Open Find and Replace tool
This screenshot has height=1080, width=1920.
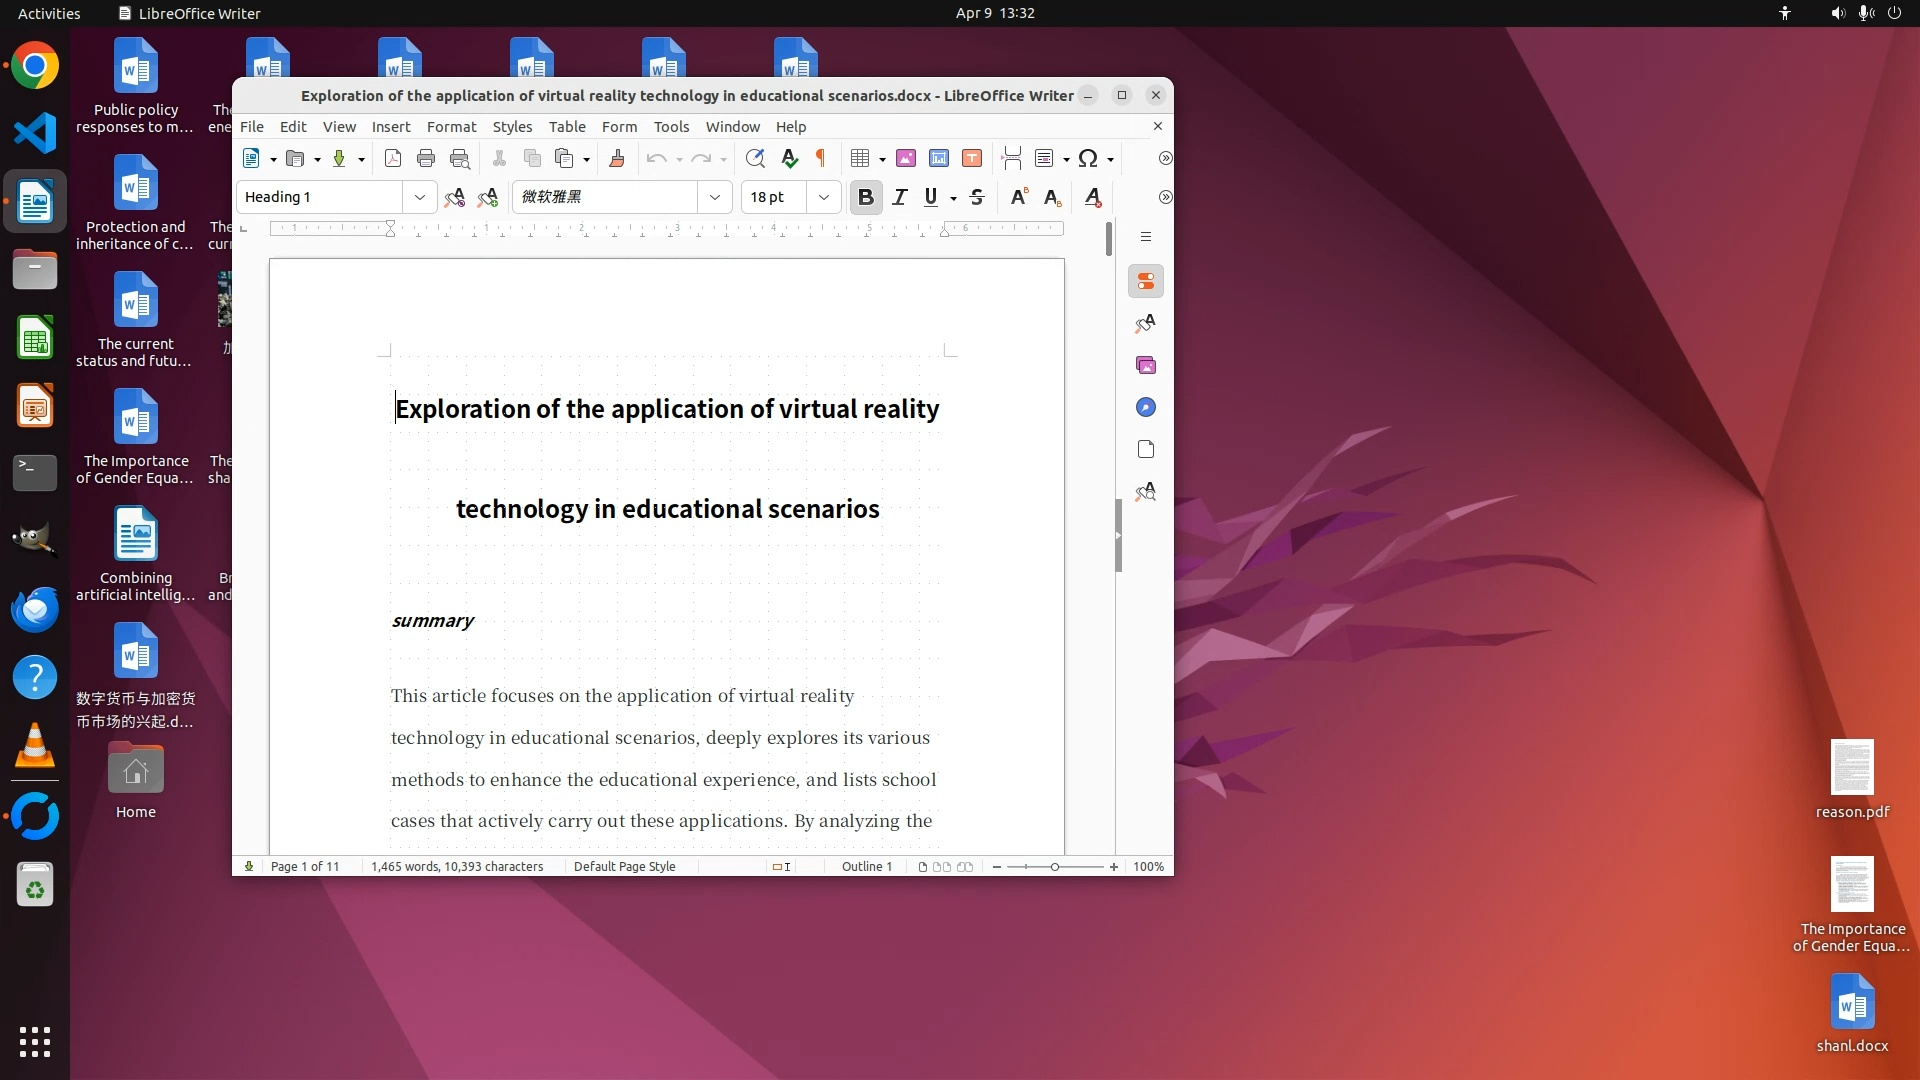755,158
